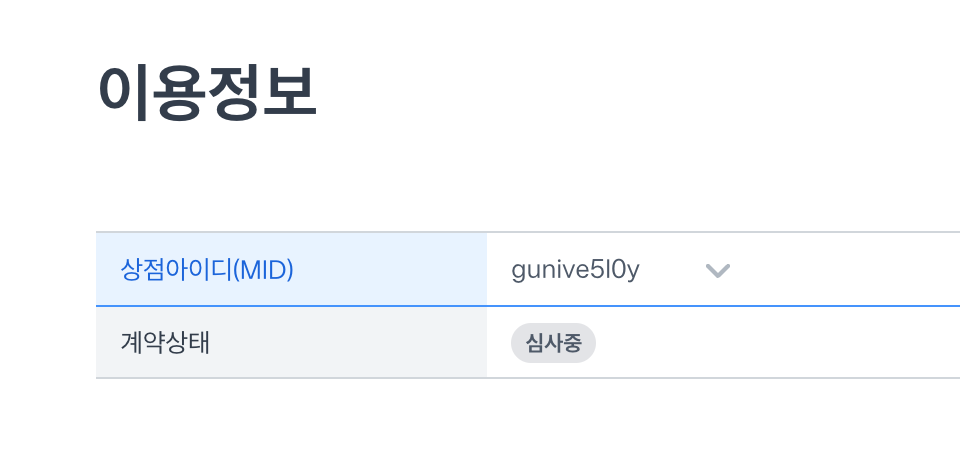Click the gray 계약상태 header cell
960x472 pixels.
point(291,342)
